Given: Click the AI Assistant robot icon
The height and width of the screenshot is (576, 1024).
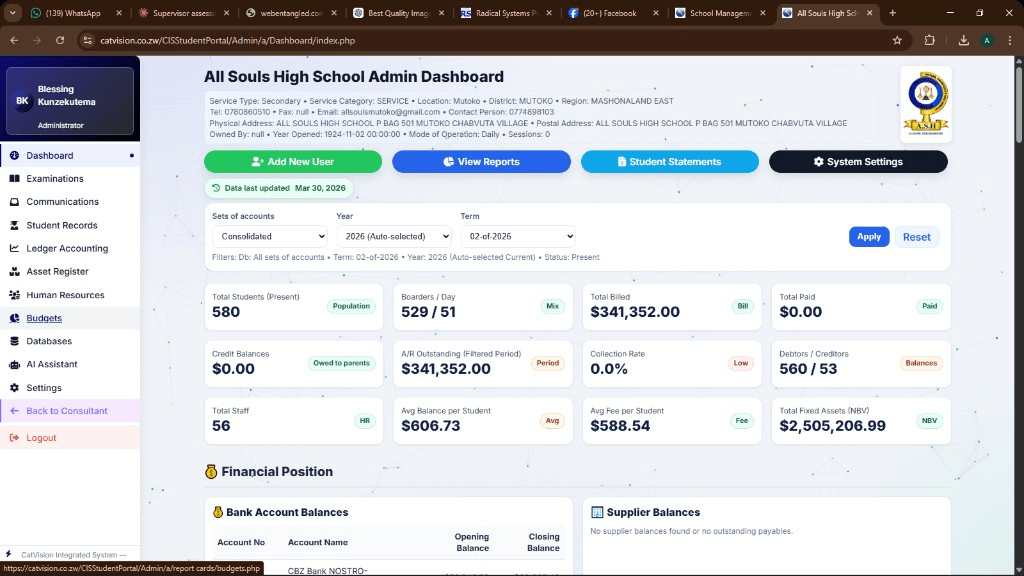Looking at the screenshot, I should [x=14, y=364].
